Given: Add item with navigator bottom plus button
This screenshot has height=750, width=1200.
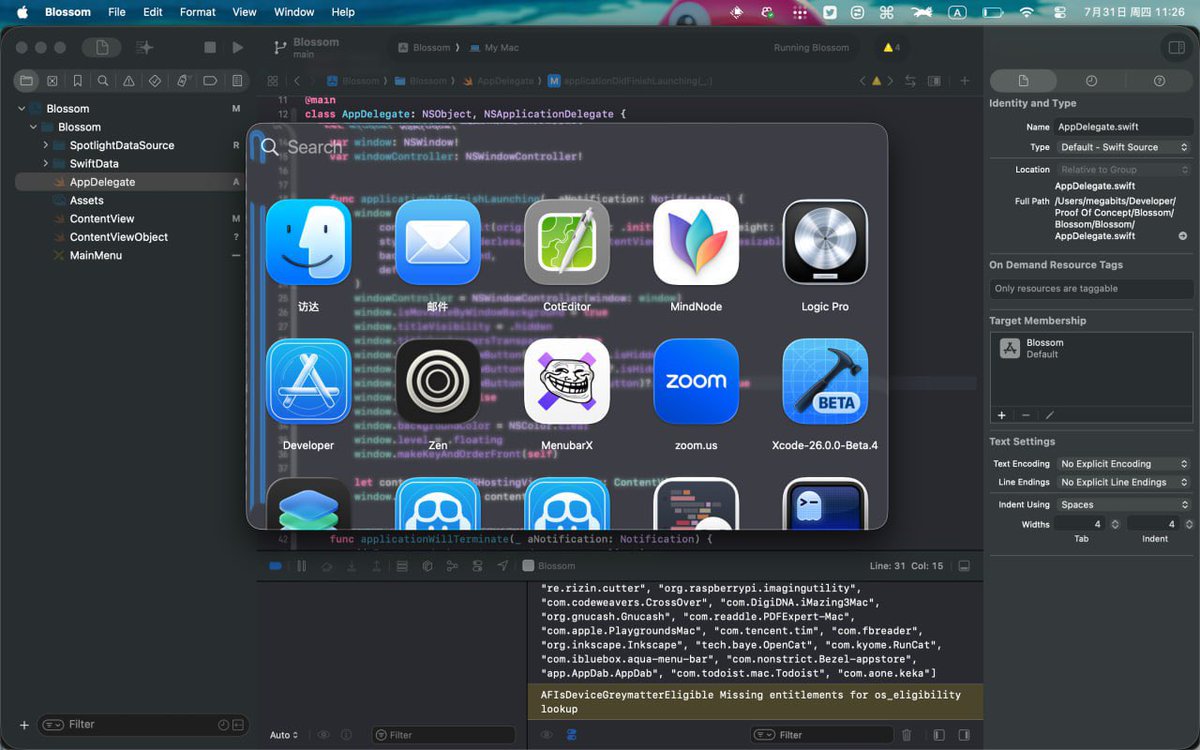Looking at the screenshot, I should [24, 725].
